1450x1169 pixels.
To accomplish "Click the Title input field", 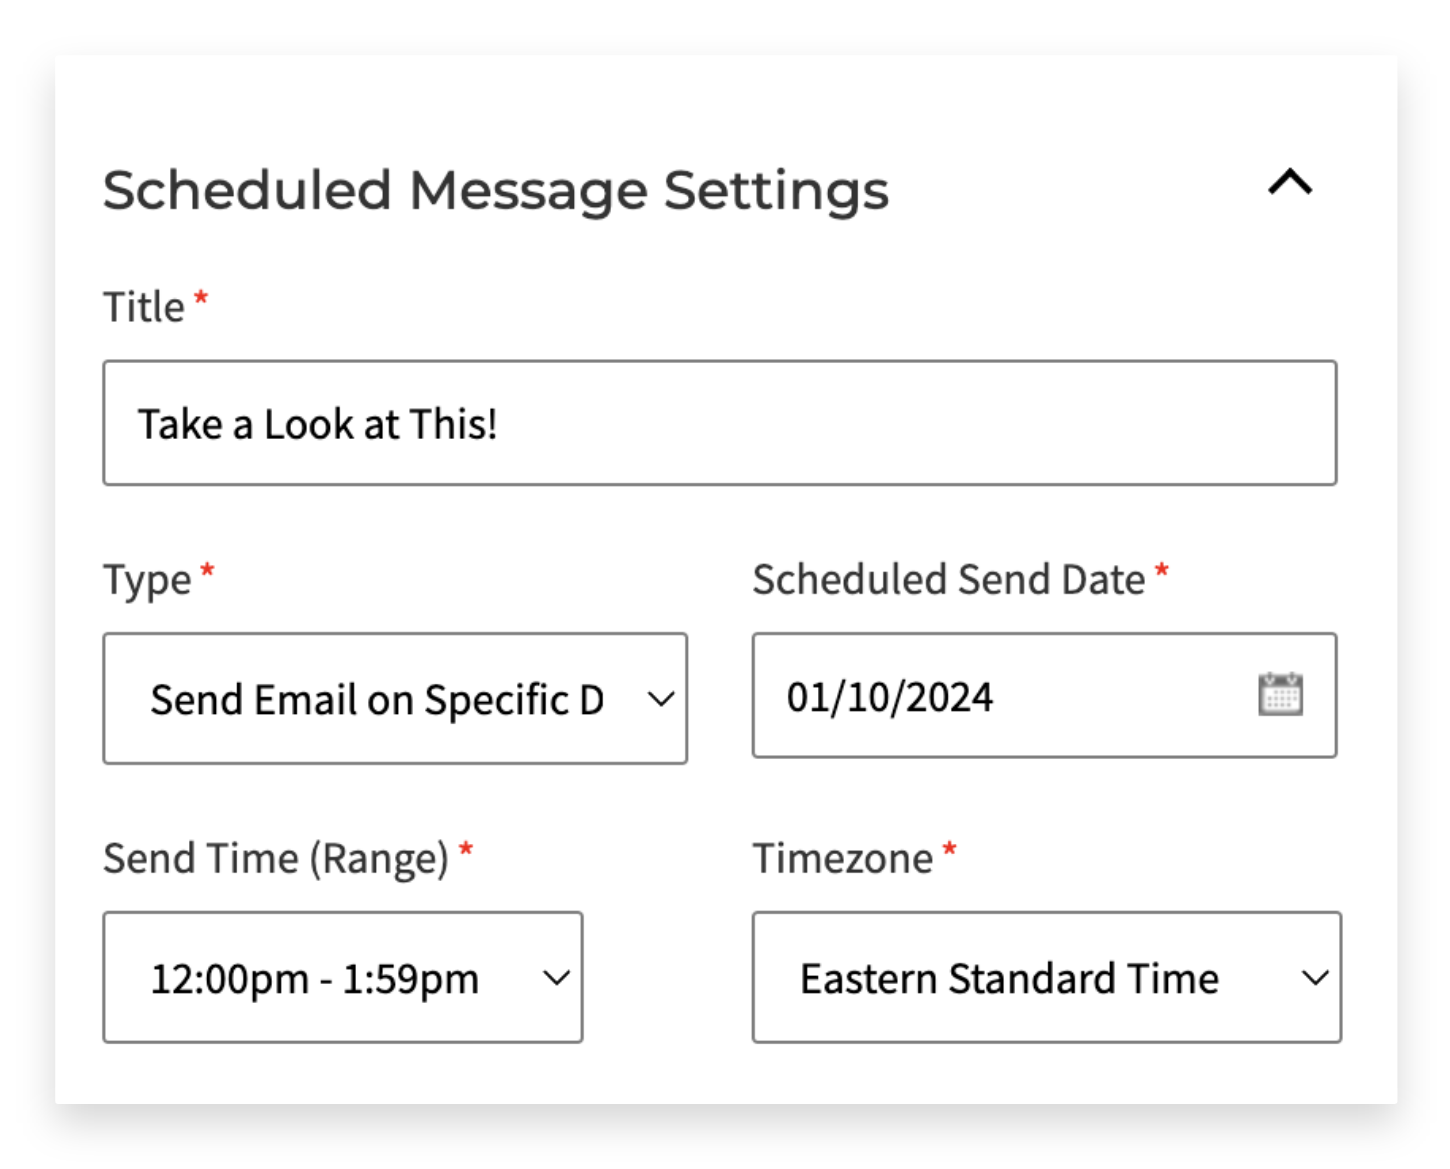I will click(720, 422).
